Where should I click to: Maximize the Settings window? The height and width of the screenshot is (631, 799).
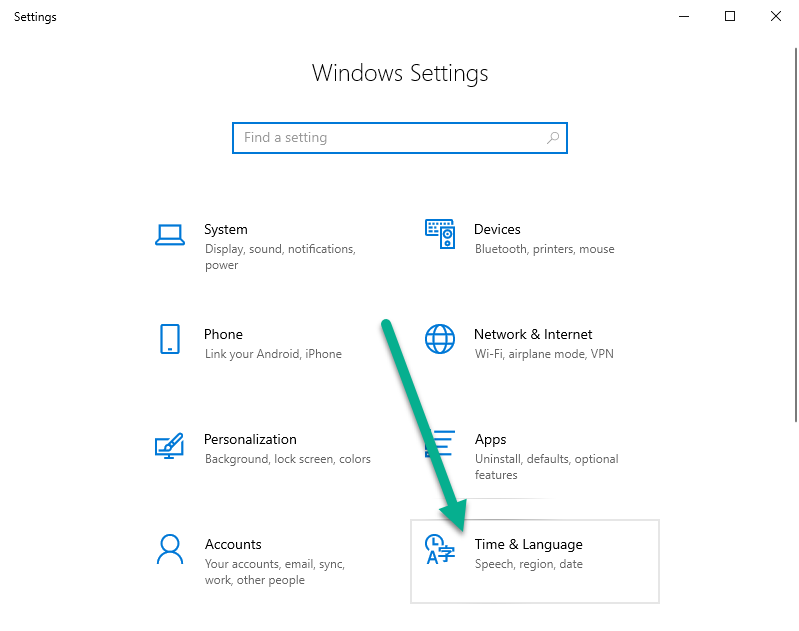(730, 16)
